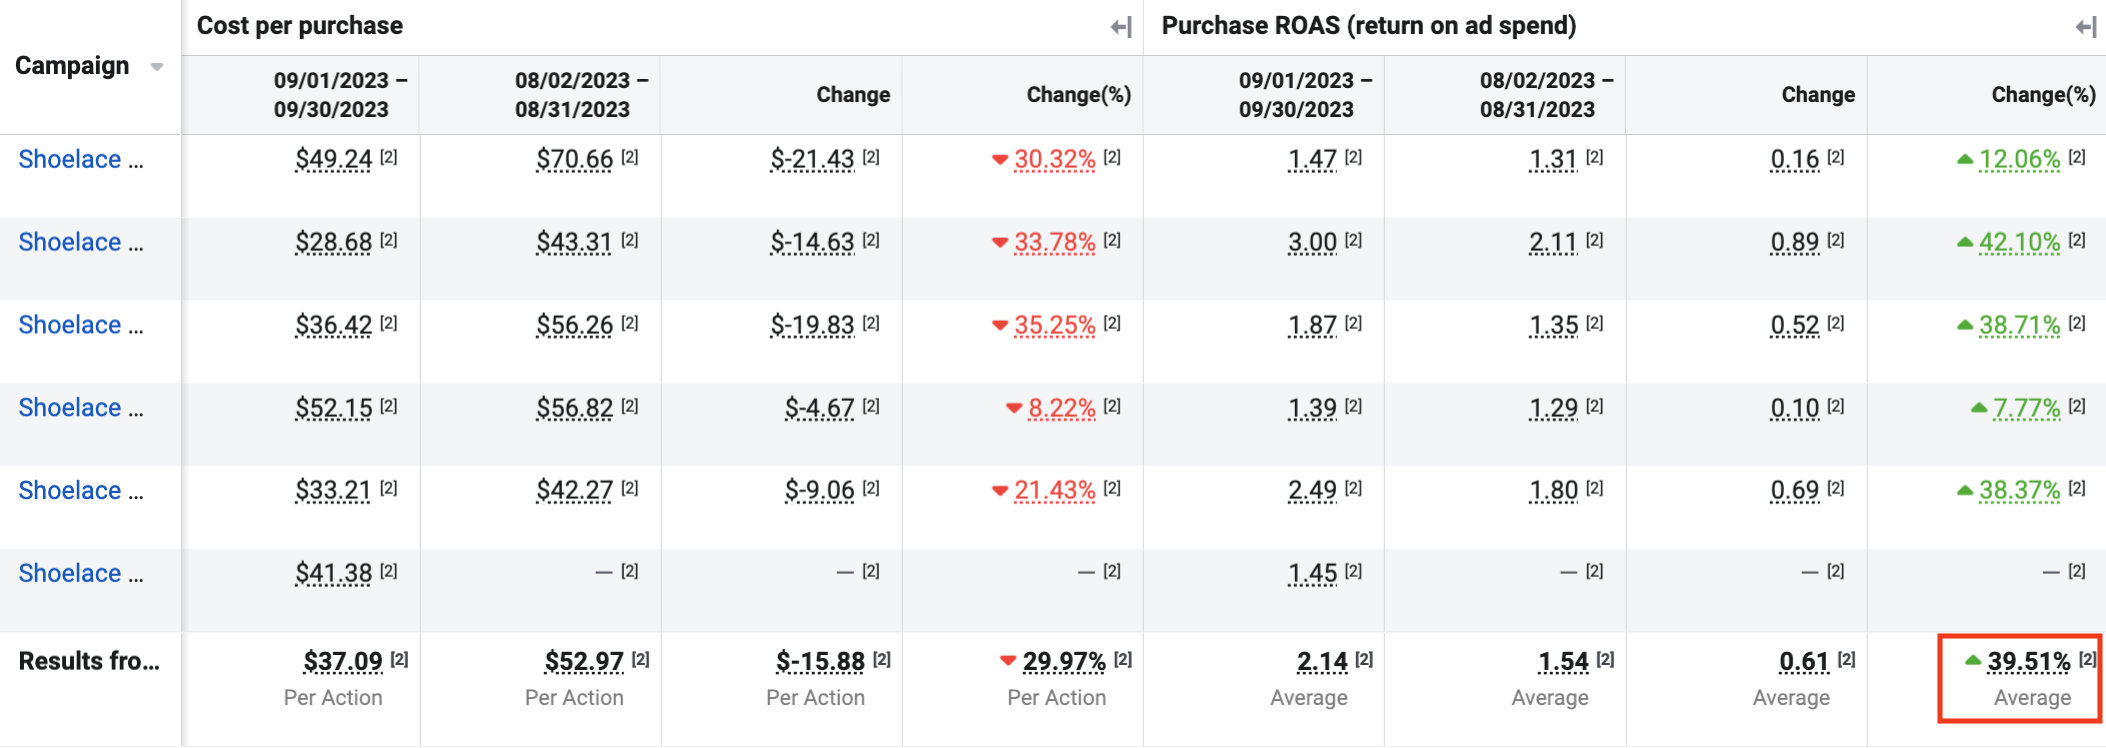This screenshot has height=748, width=2106.
Task: Click the Cost per purchase header
Action: coord(300,26)
